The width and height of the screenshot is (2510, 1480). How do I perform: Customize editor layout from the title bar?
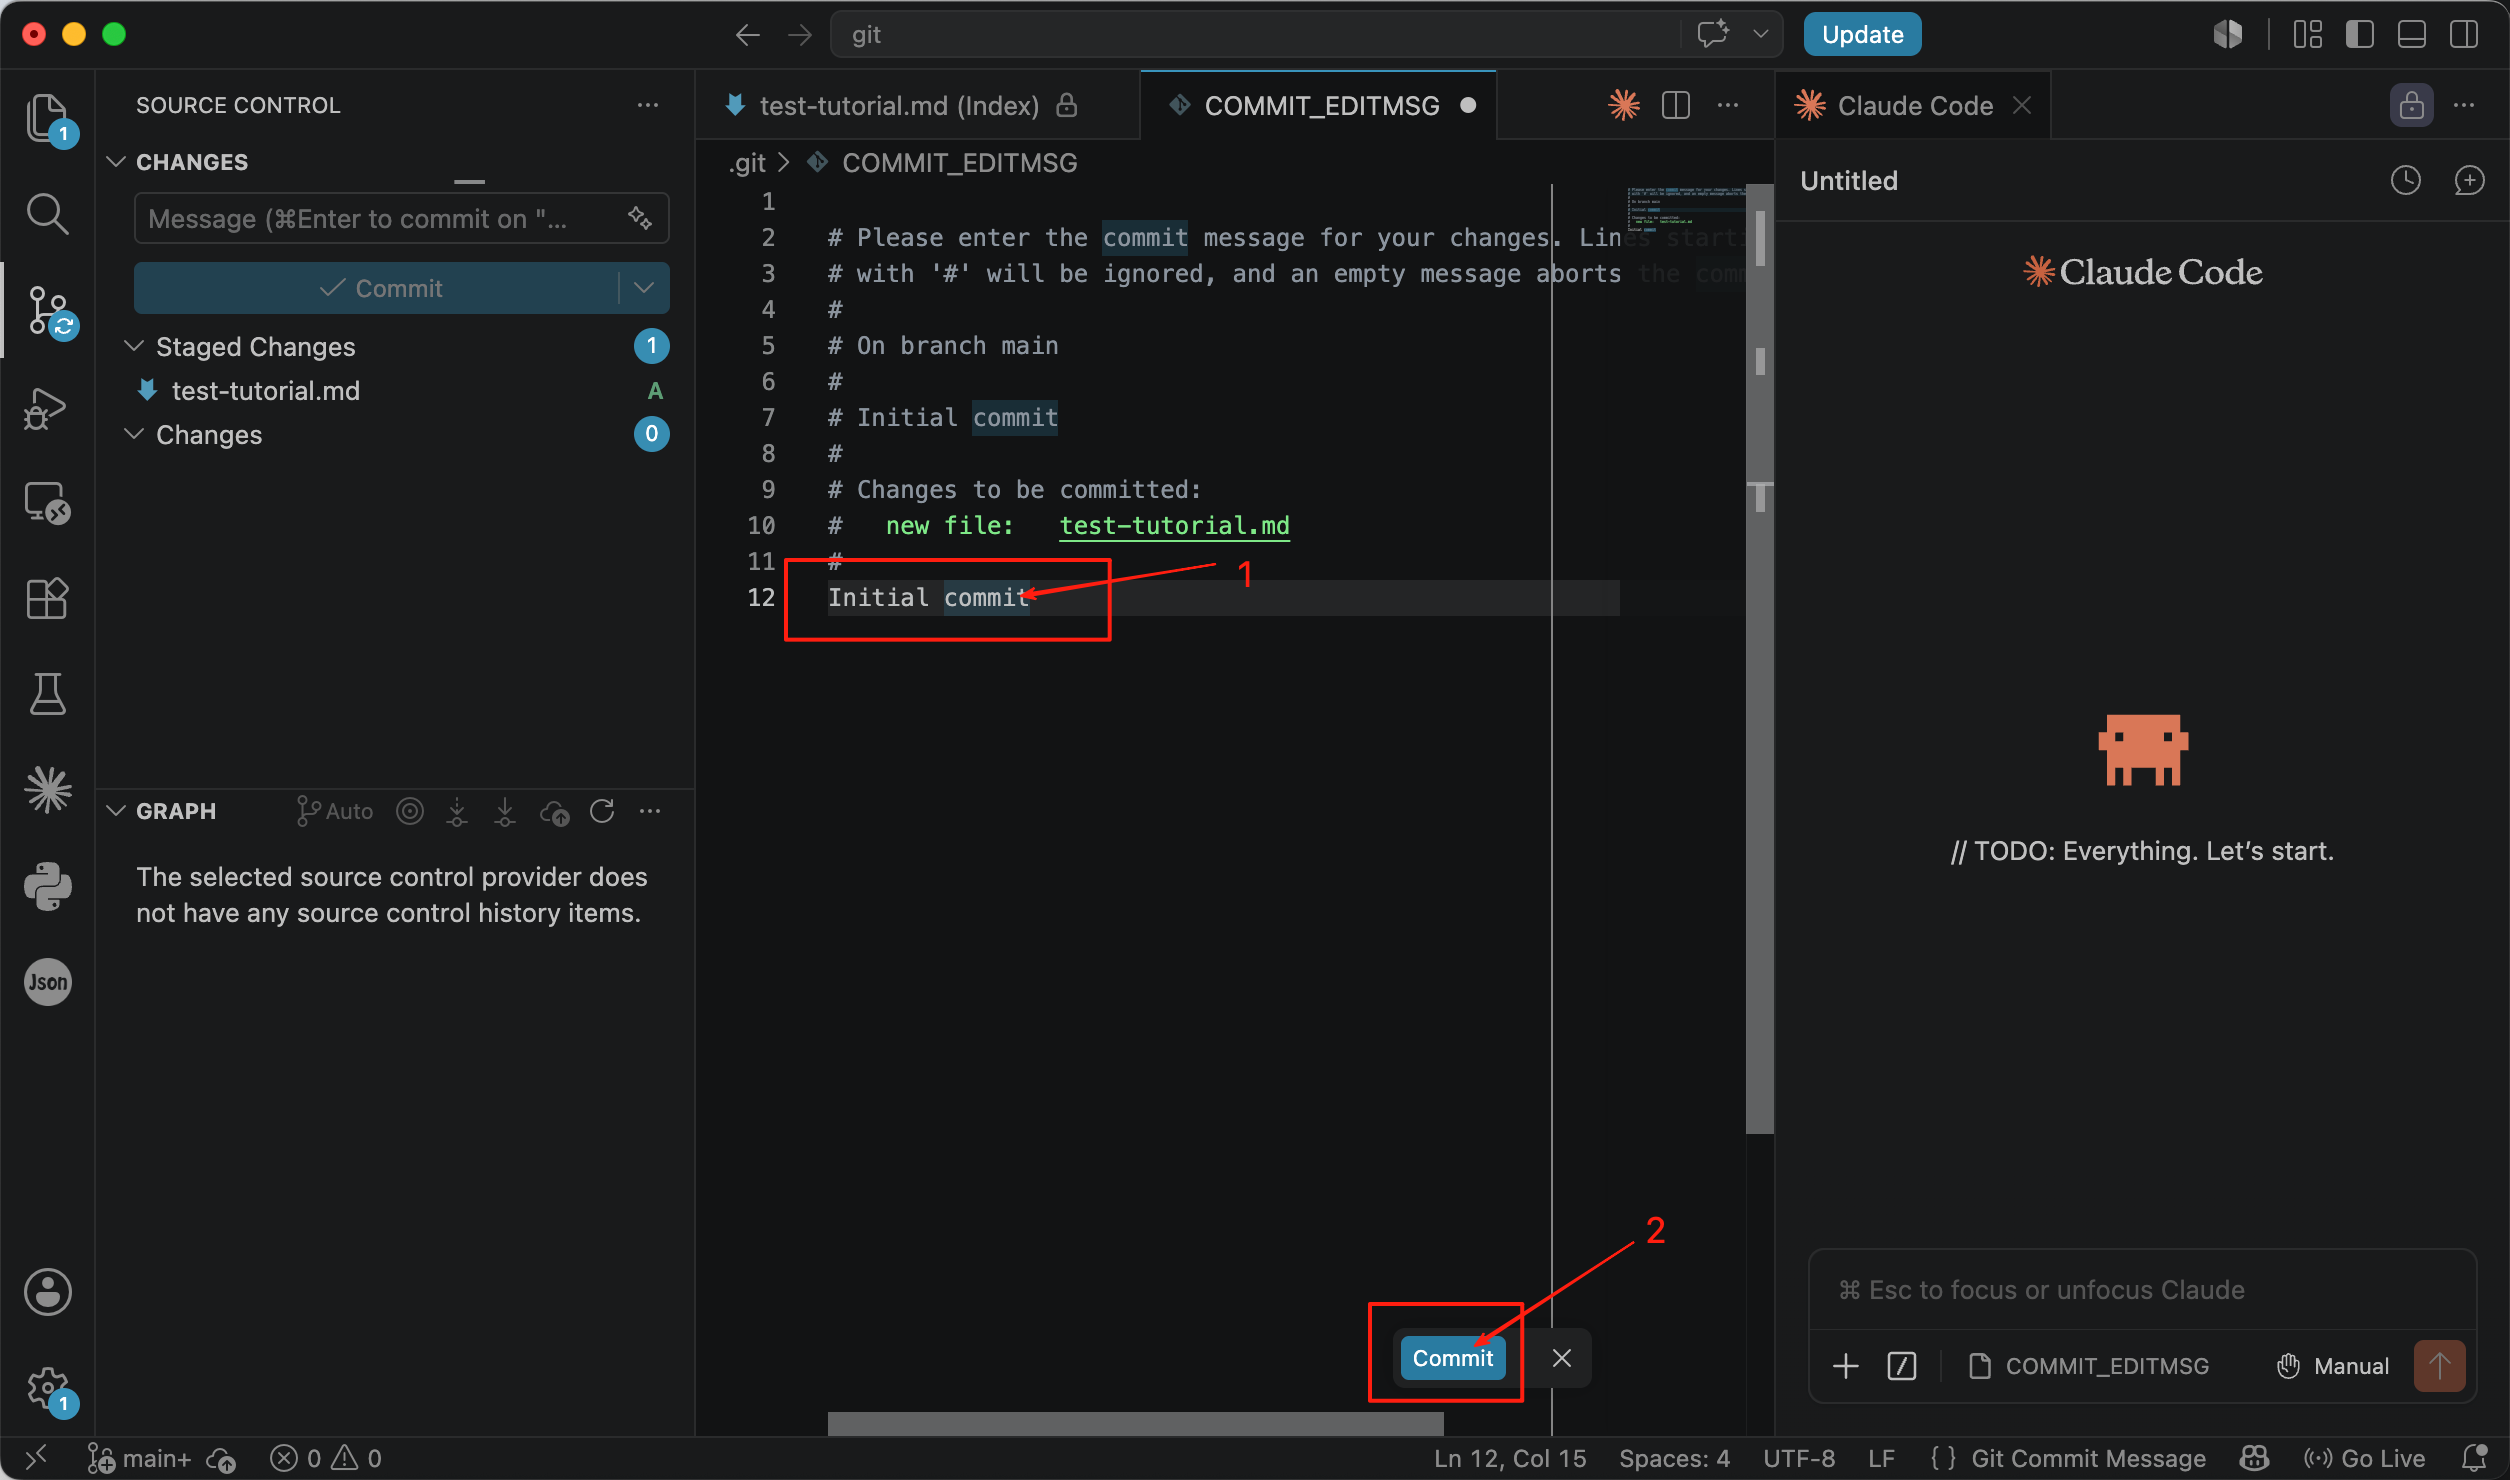coord(2308,35)
